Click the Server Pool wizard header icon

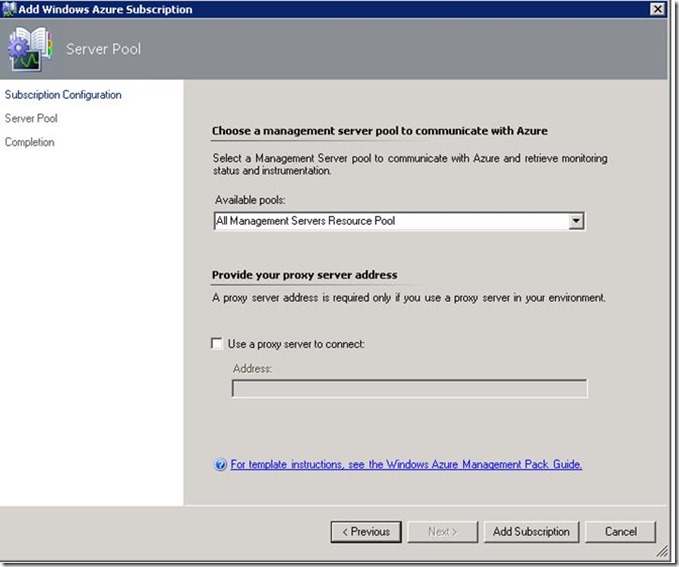[30, 49]
